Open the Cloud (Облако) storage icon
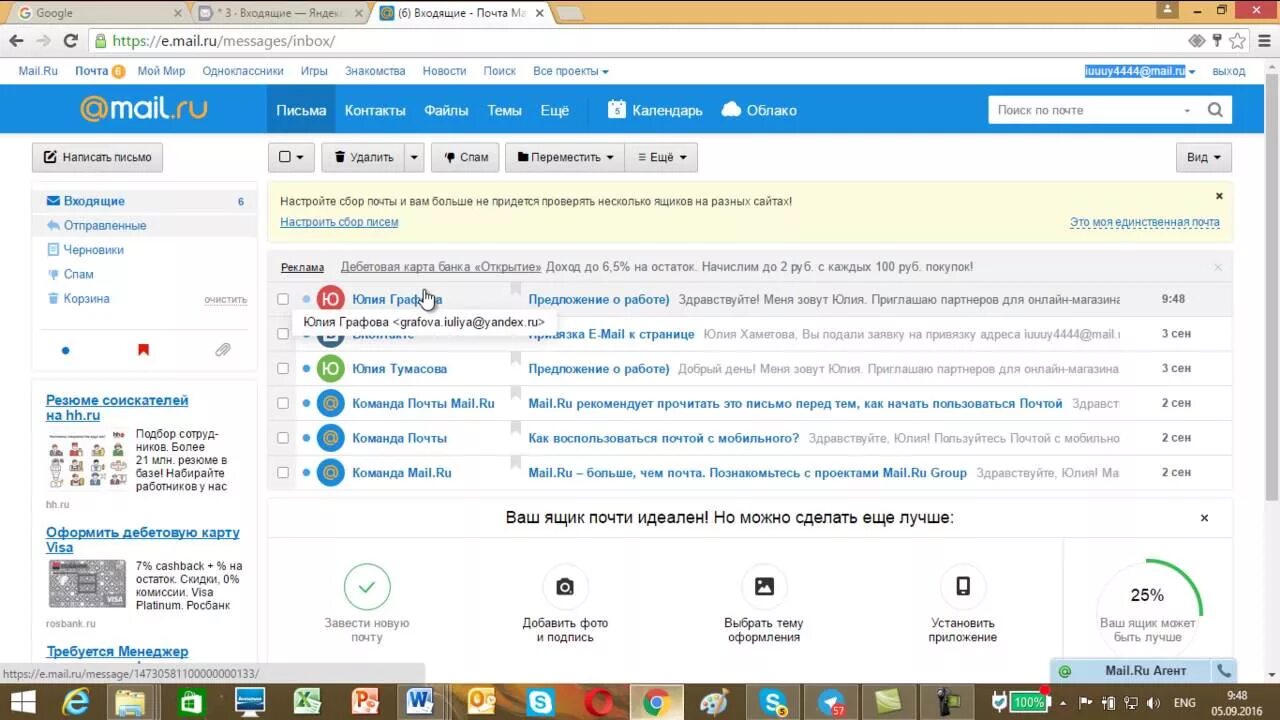1280x720 pixels. [731, 110]
